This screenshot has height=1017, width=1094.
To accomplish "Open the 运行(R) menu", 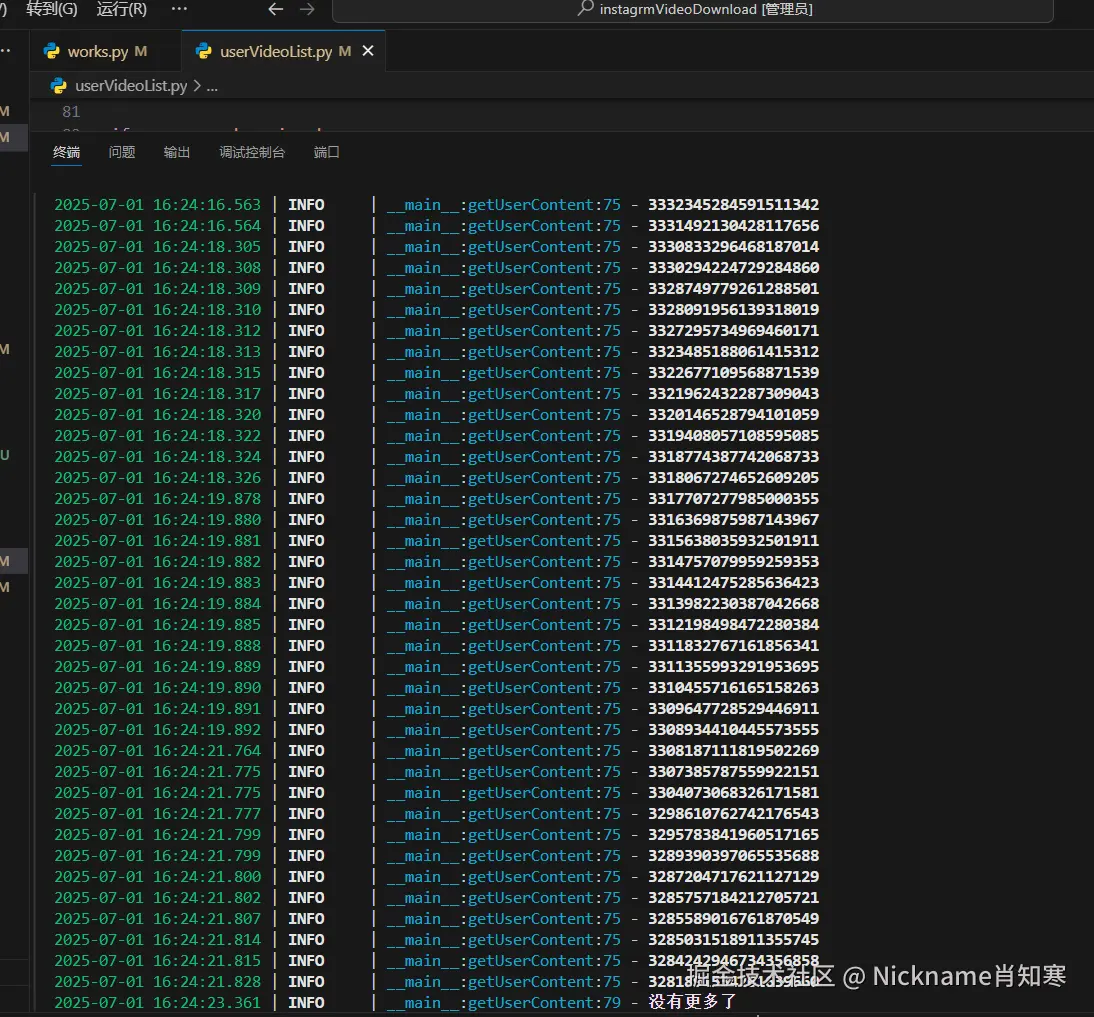I will 122,9.
